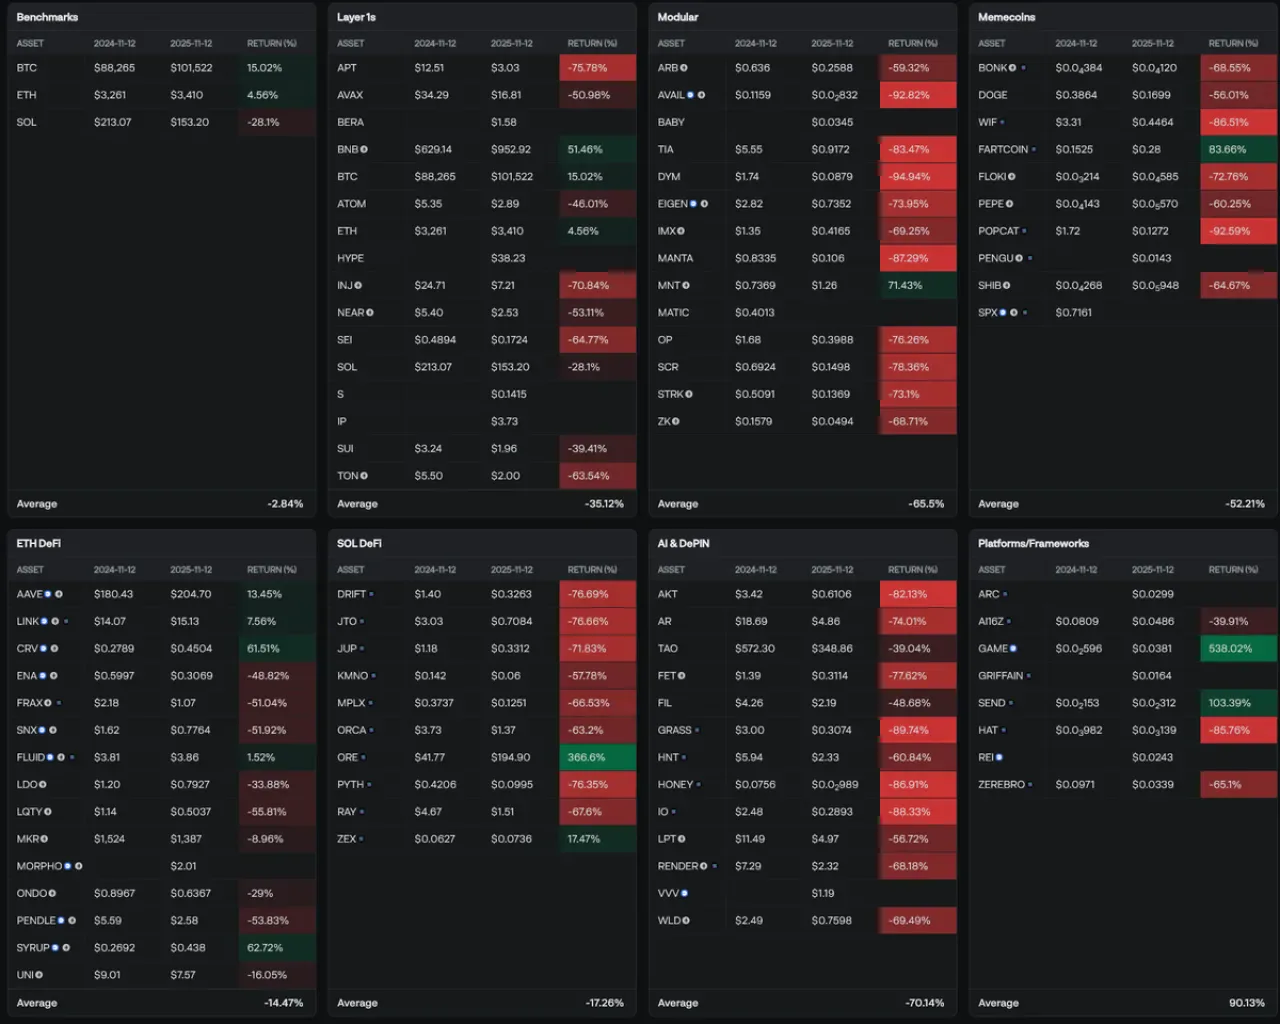Click CRV return cell 61.51%
Screen dimensions: 1280x1024
pyautogui.click(x=278, y=649)
